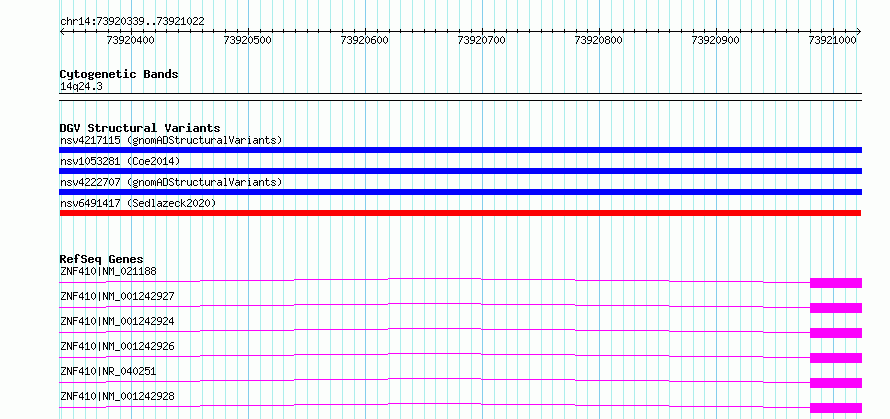Click the right arrow of the ruler

[858, 31]
